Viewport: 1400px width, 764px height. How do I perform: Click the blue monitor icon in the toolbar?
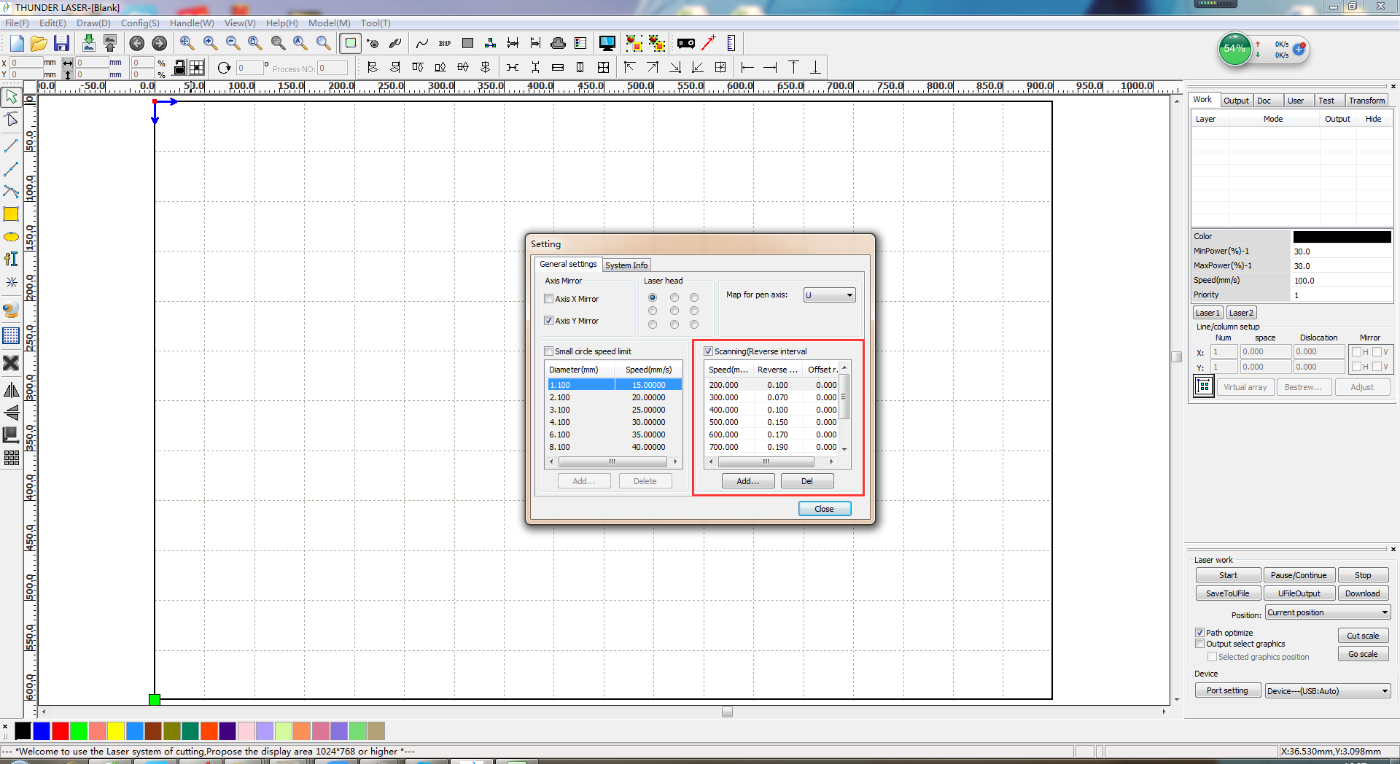coord(607,43)
